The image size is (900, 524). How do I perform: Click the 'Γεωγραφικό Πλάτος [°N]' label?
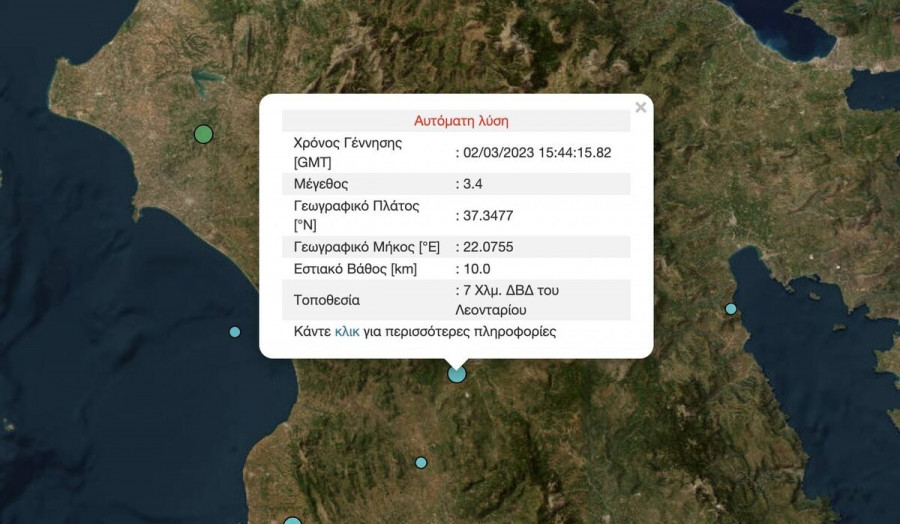pyautogui.click(x=357, y=214)
